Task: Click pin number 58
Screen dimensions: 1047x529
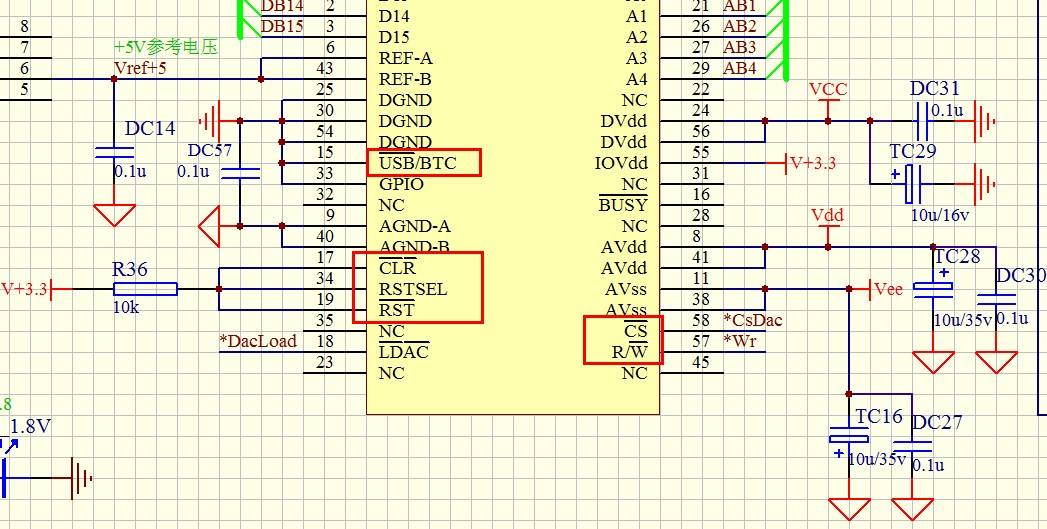Action: pyautogui.click(x=700, y=320)
